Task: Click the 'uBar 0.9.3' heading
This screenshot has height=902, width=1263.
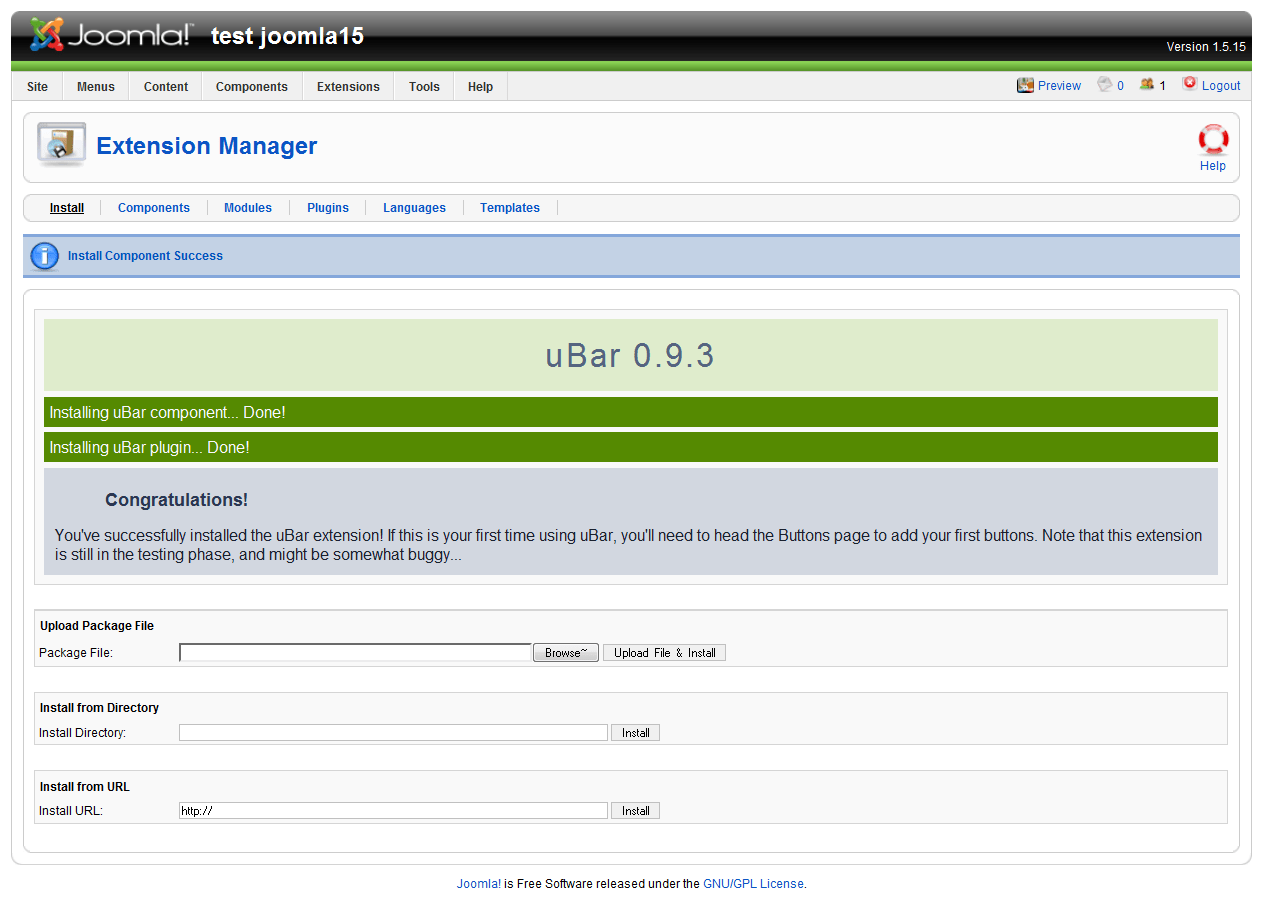Action: (630, 356)
